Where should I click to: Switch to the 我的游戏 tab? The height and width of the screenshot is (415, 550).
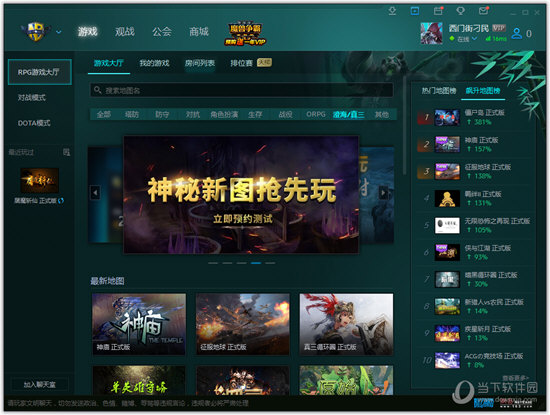coord(154,63)
